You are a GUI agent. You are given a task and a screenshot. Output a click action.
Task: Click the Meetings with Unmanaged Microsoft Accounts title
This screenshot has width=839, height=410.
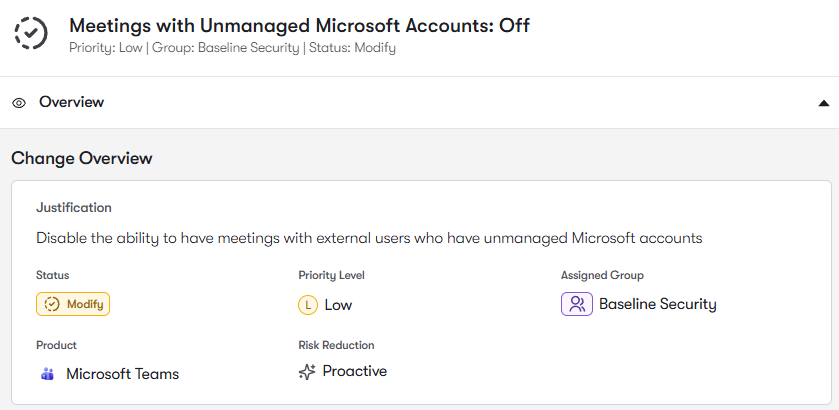click(x=299, y=25)
